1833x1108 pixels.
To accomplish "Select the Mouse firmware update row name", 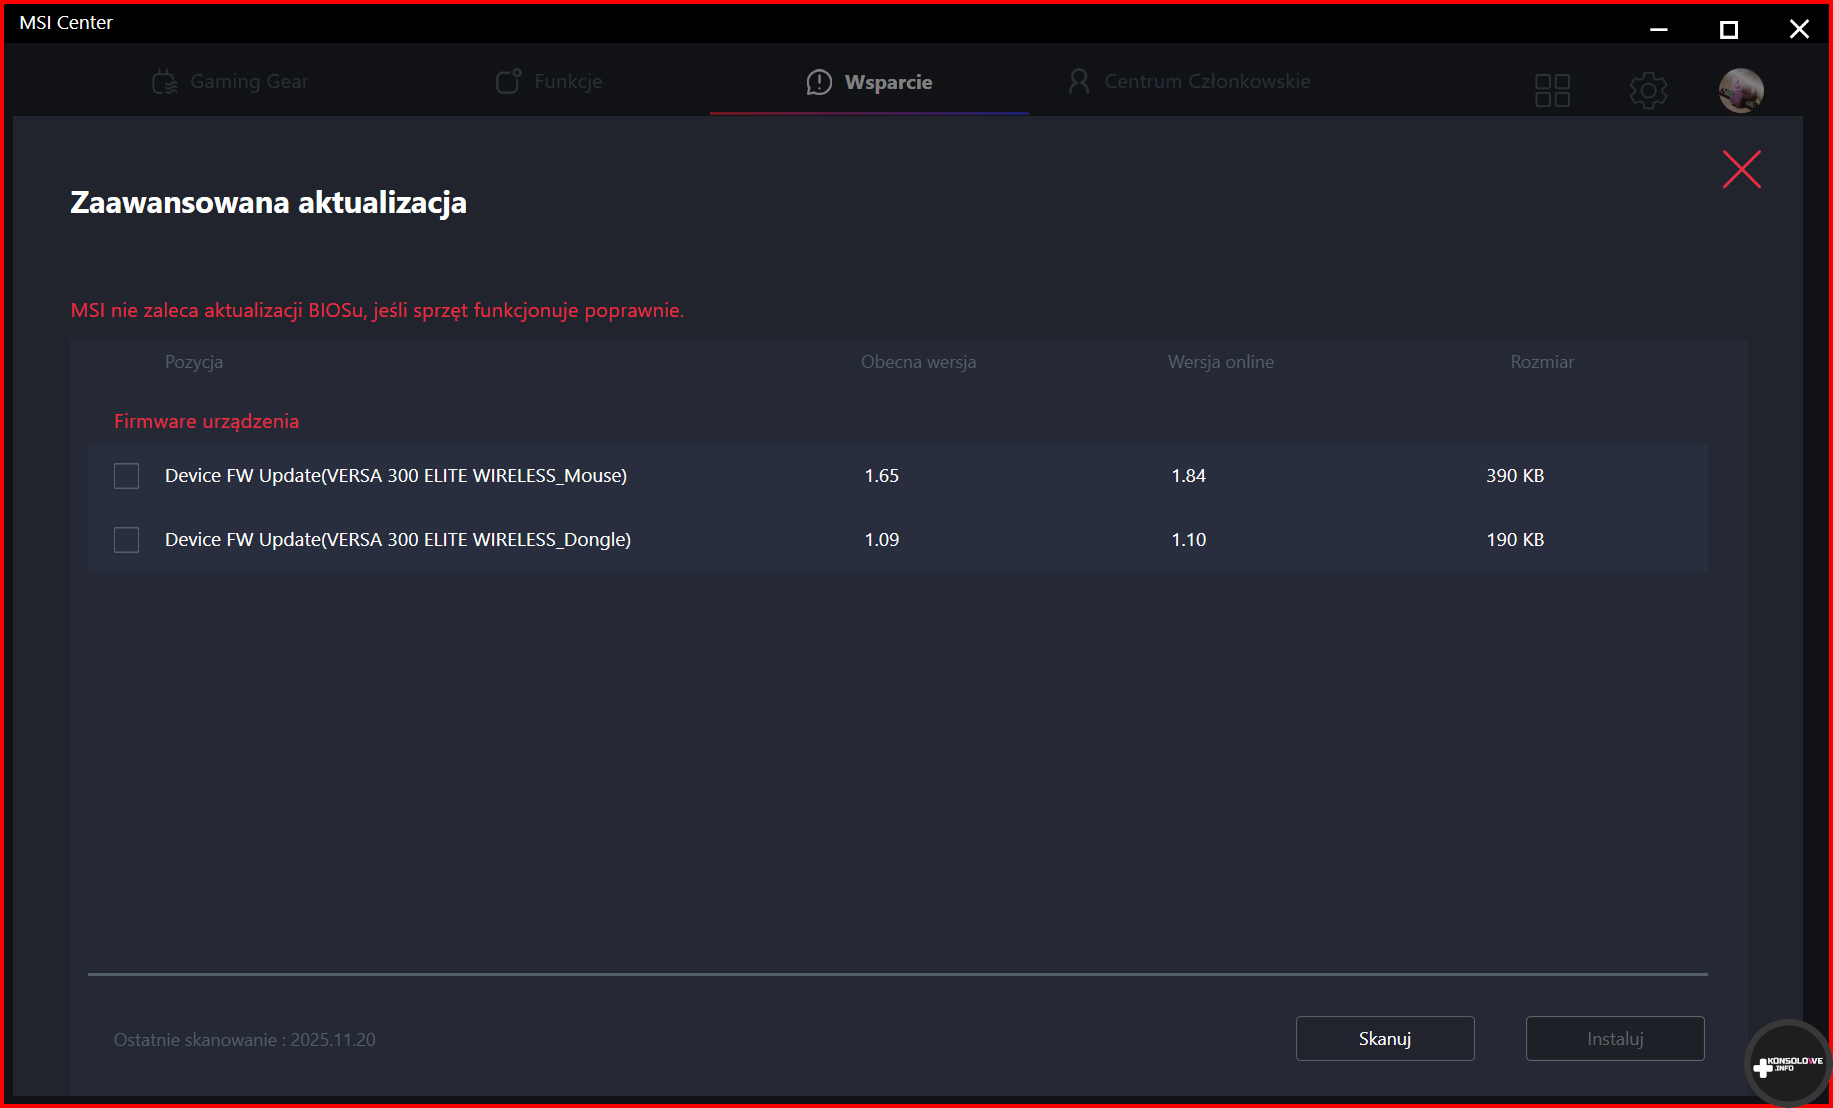I will click(396, 476).
